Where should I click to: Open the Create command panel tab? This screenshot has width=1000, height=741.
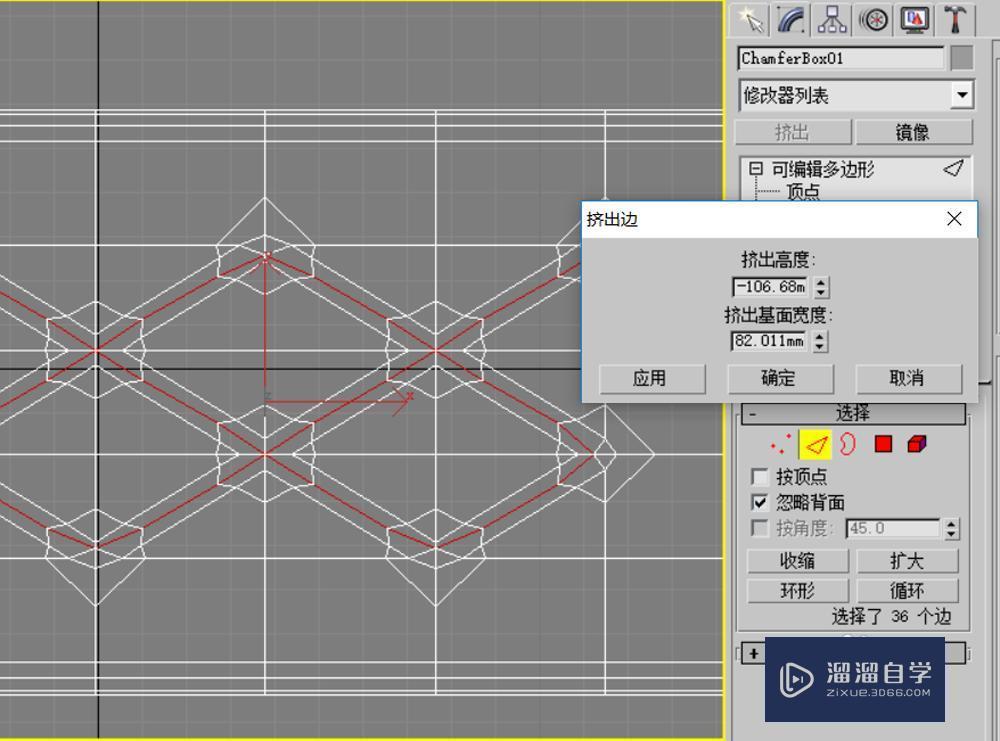(x=751, y=20)
